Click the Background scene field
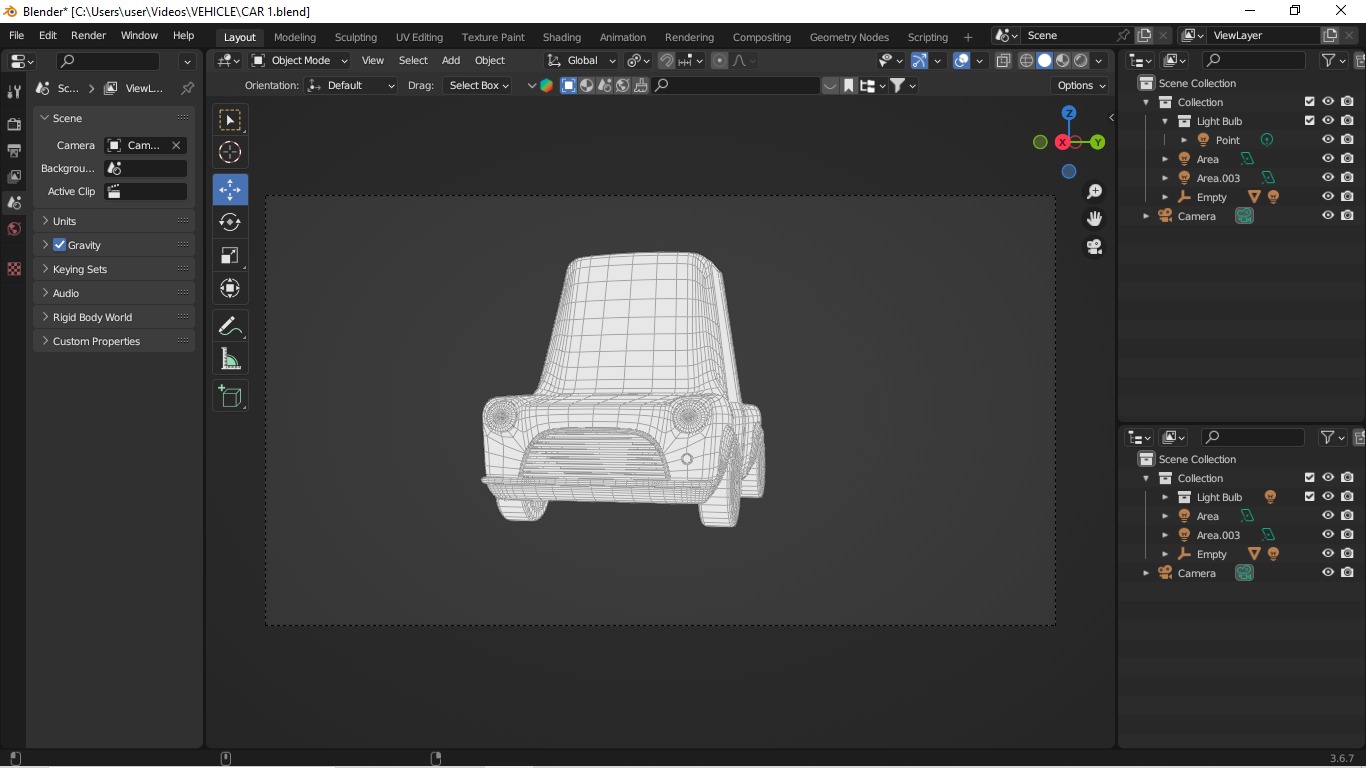This screenshot has height=768, width=1366. 146,168
